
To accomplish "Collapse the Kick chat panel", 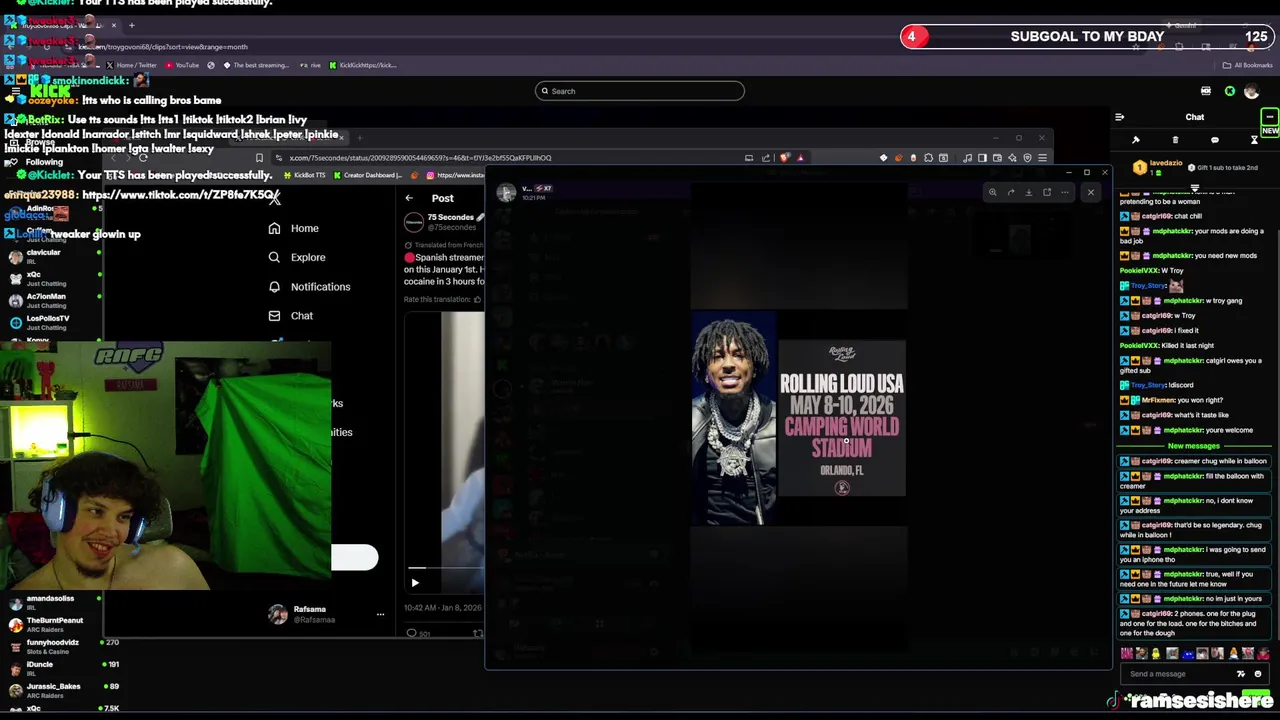I will point(1119,117).
